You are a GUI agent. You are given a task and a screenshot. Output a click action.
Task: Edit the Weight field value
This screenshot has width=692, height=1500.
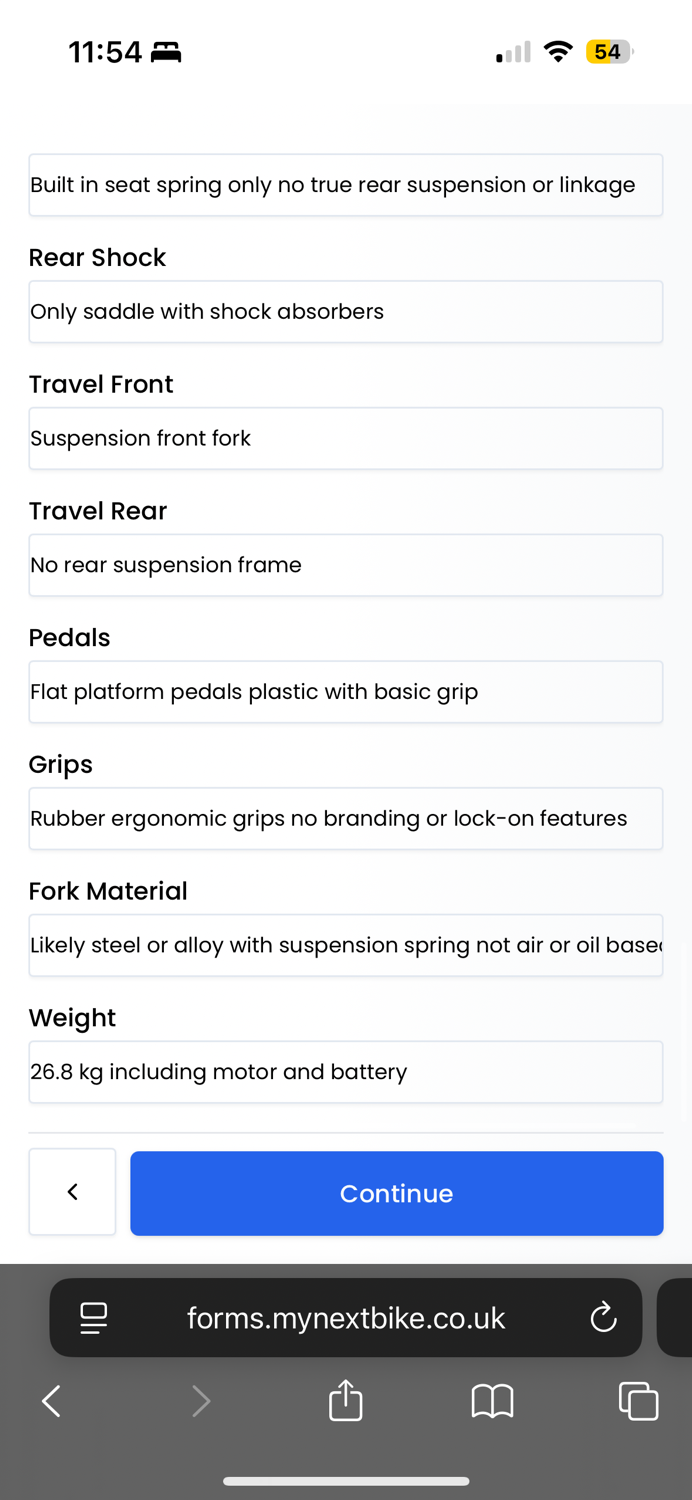point(346,1072)
